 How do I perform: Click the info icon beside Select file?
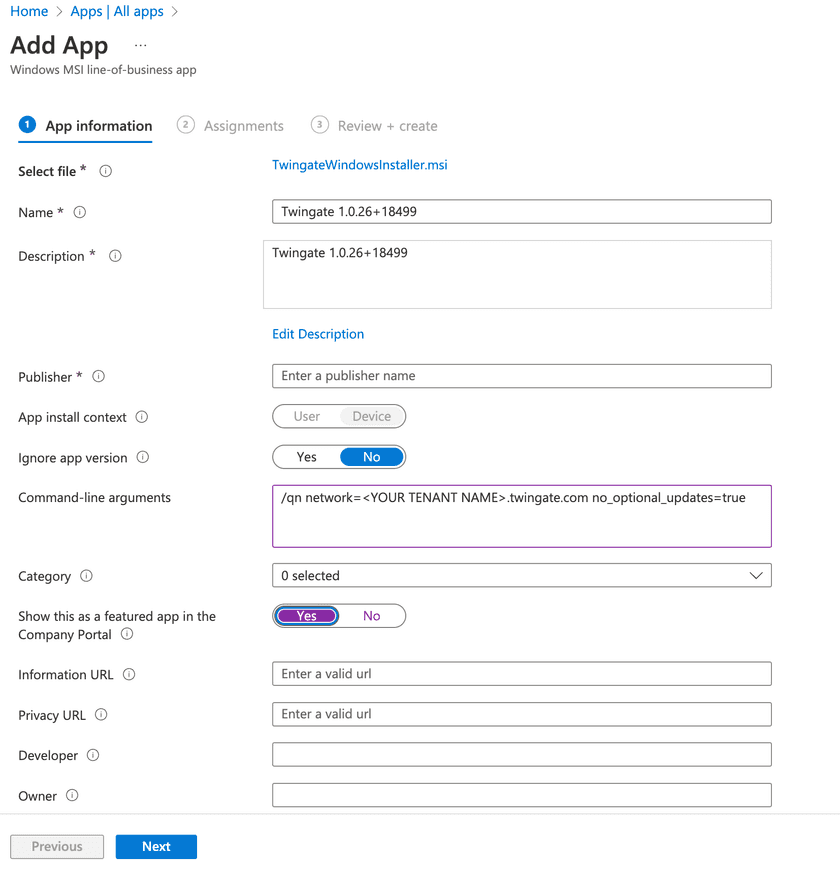tap(106, 171)
